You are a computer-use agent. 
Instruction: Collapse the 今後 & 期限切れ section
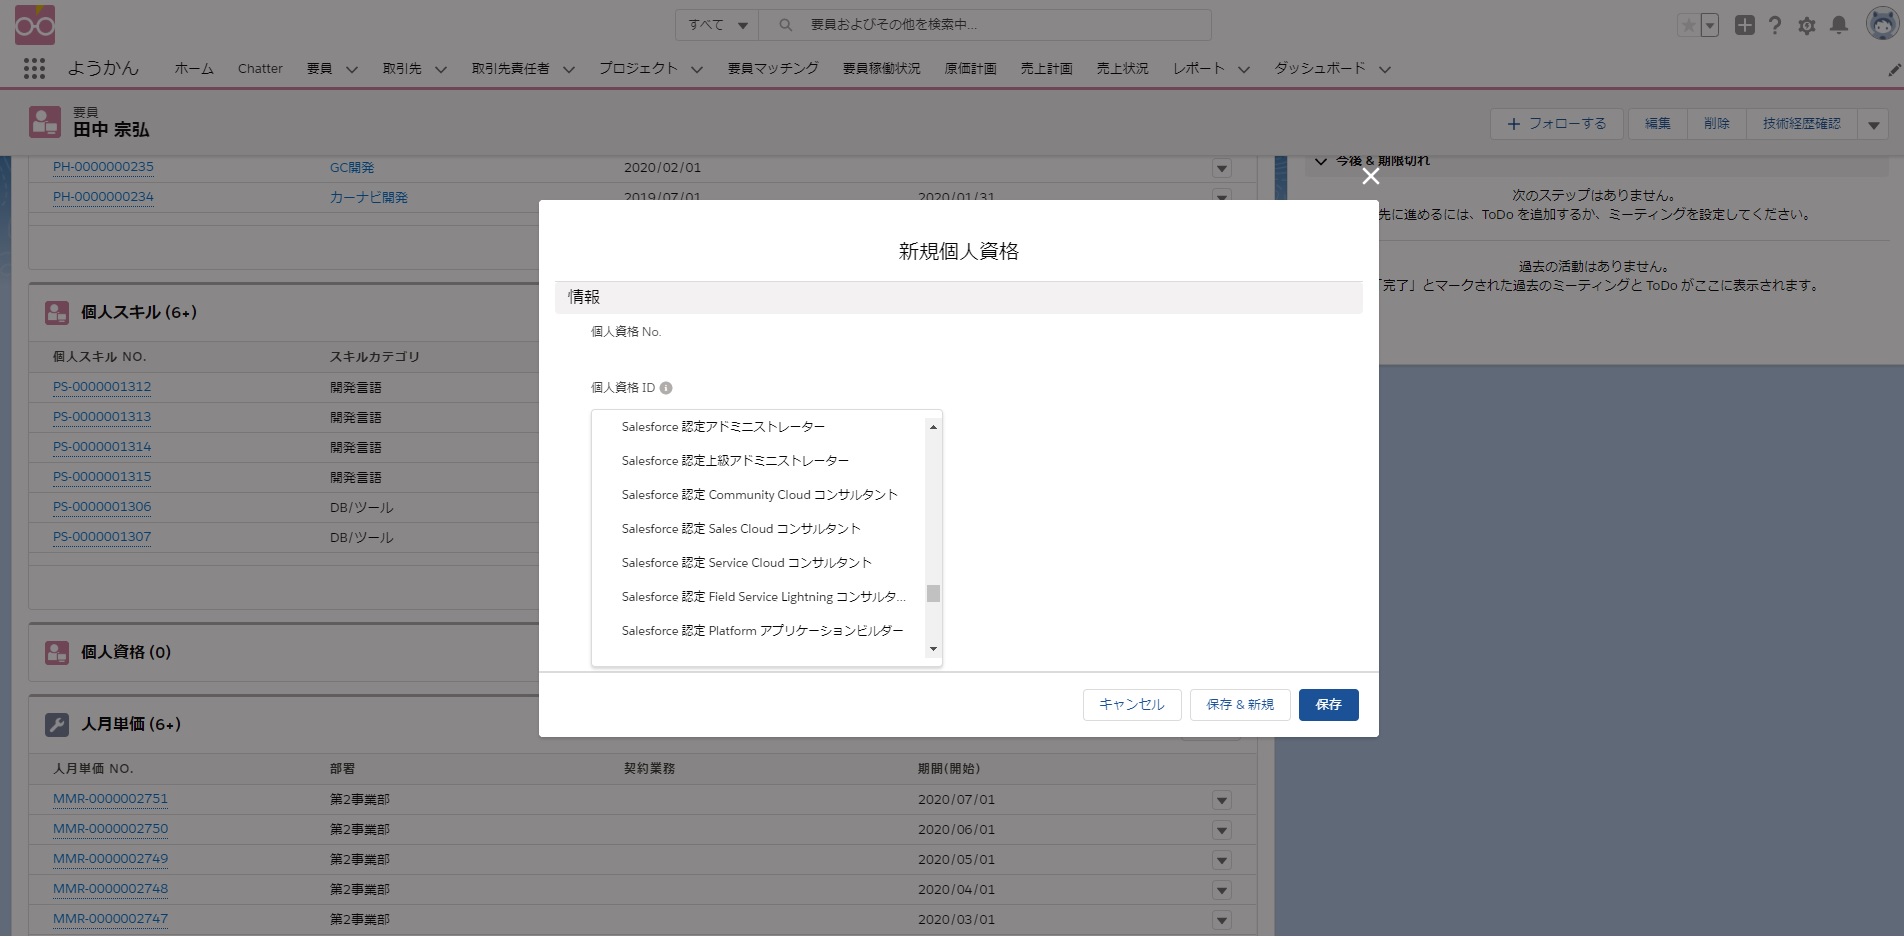click(1321, 161)
